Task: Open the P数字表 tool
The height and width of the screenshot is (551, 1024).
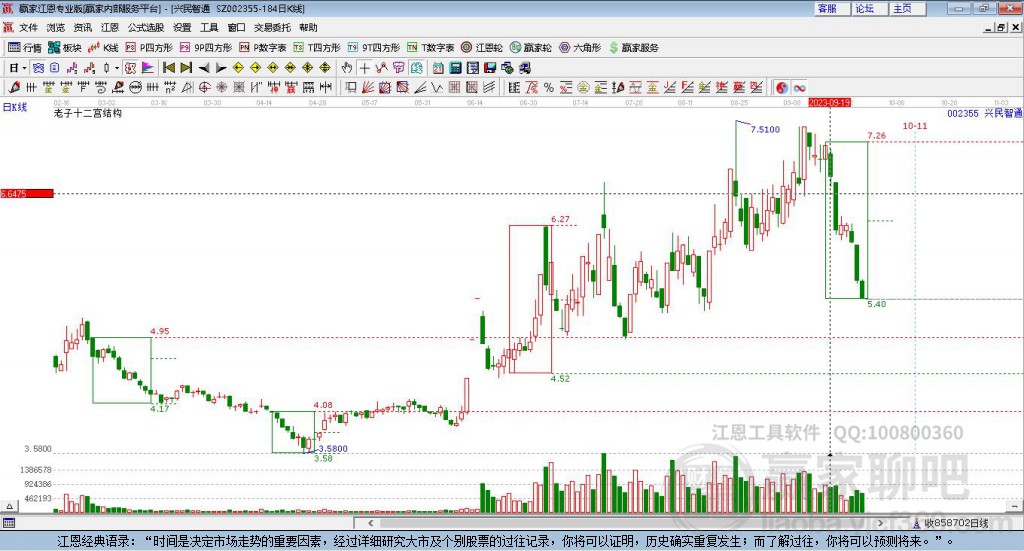Action: pos(263,48)
